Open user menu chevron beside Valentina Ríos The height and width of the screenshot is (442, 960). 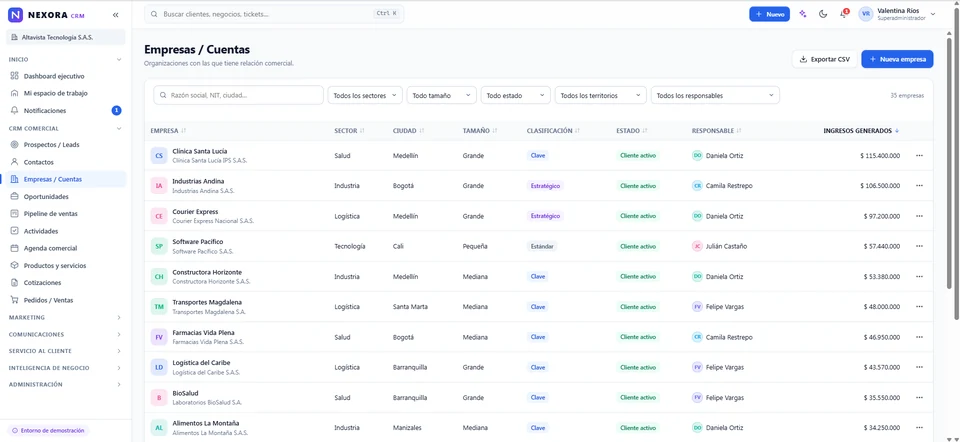point(933,14)
